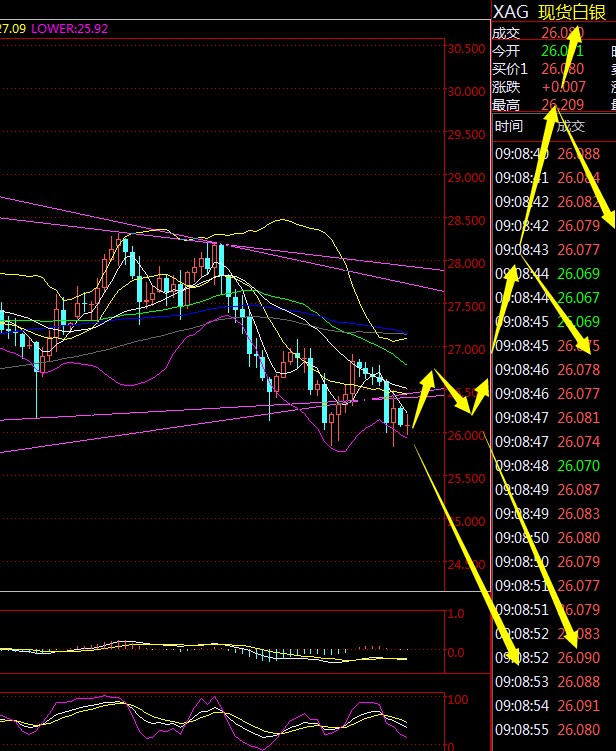This screenshot has height=751, width=616.
Task: Click the tick price 26.081 at 09:08:47
Action: (x=579, y=418)
